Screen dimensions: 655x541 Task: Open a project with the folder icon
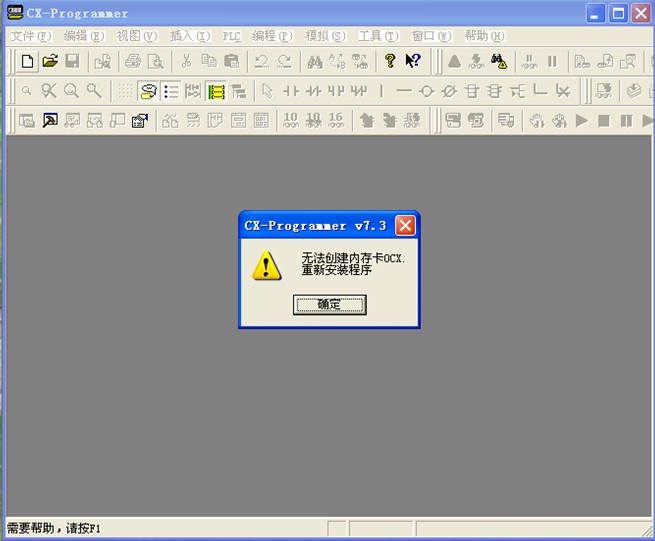pyautogui.click(x=50, y=61)
